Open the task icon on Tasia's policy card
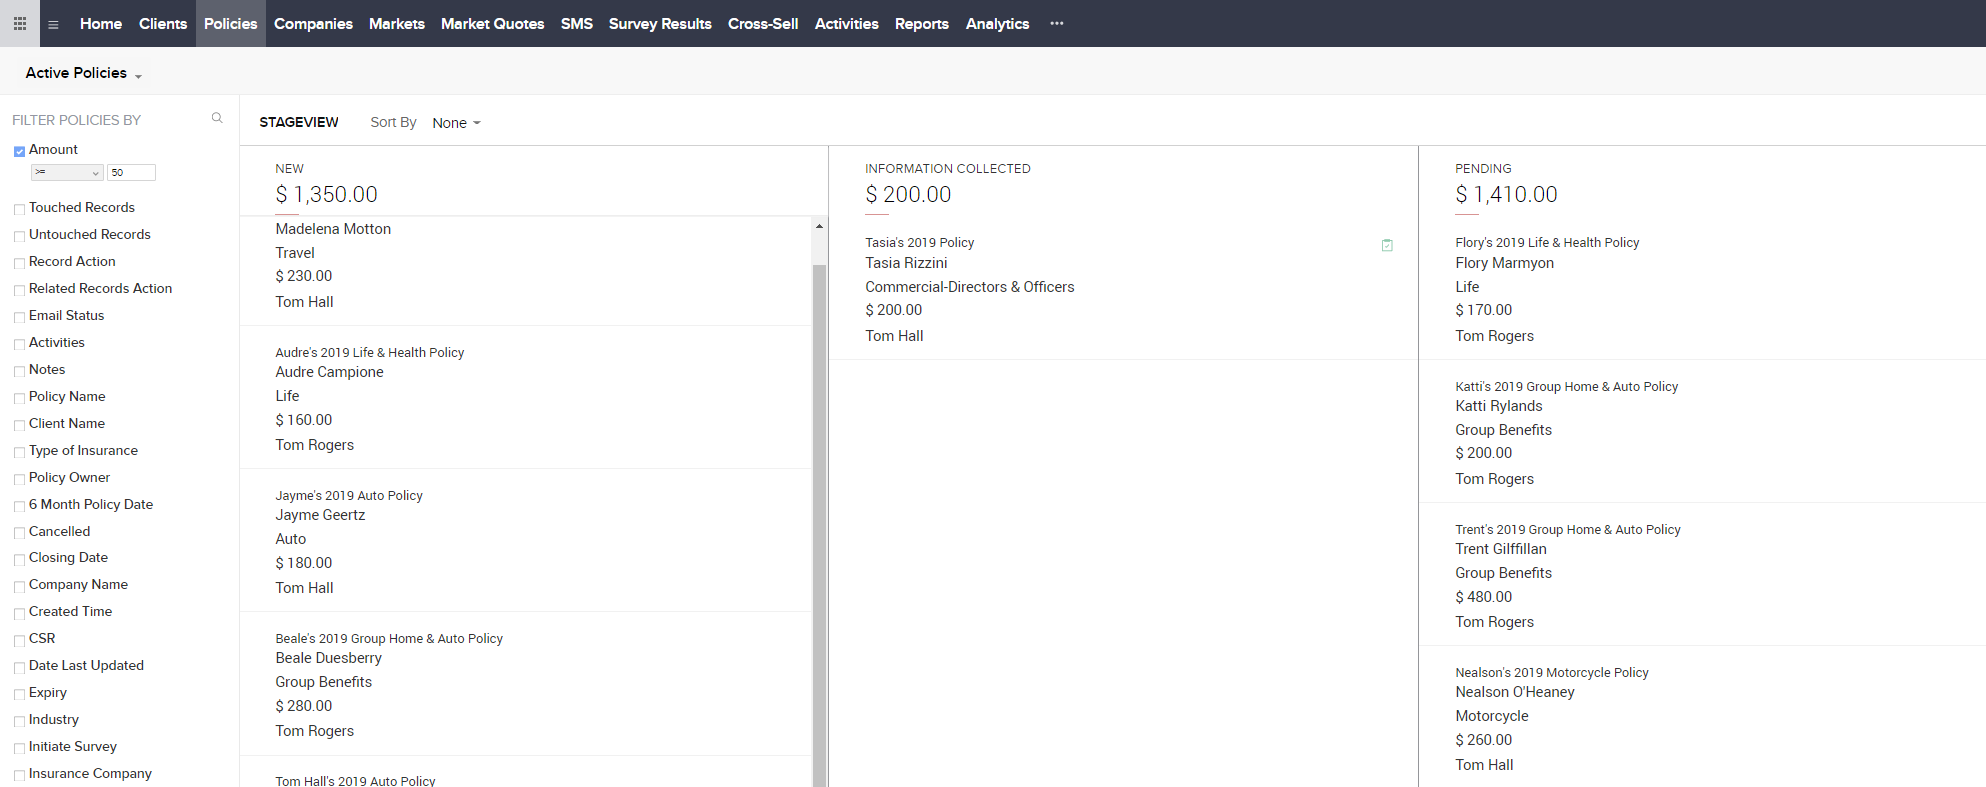 click(1387, 245)
